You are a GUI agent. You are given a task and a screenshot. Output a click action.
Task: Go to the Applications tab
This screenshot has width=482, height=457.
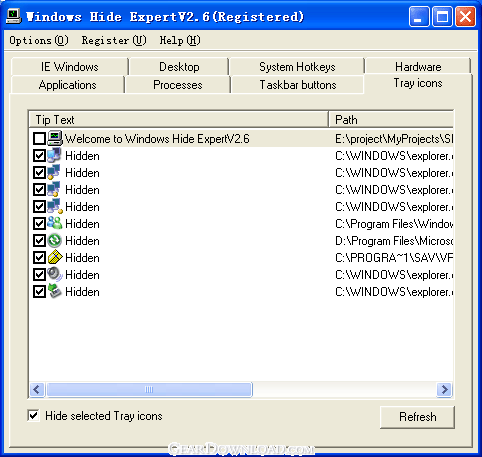68,85
